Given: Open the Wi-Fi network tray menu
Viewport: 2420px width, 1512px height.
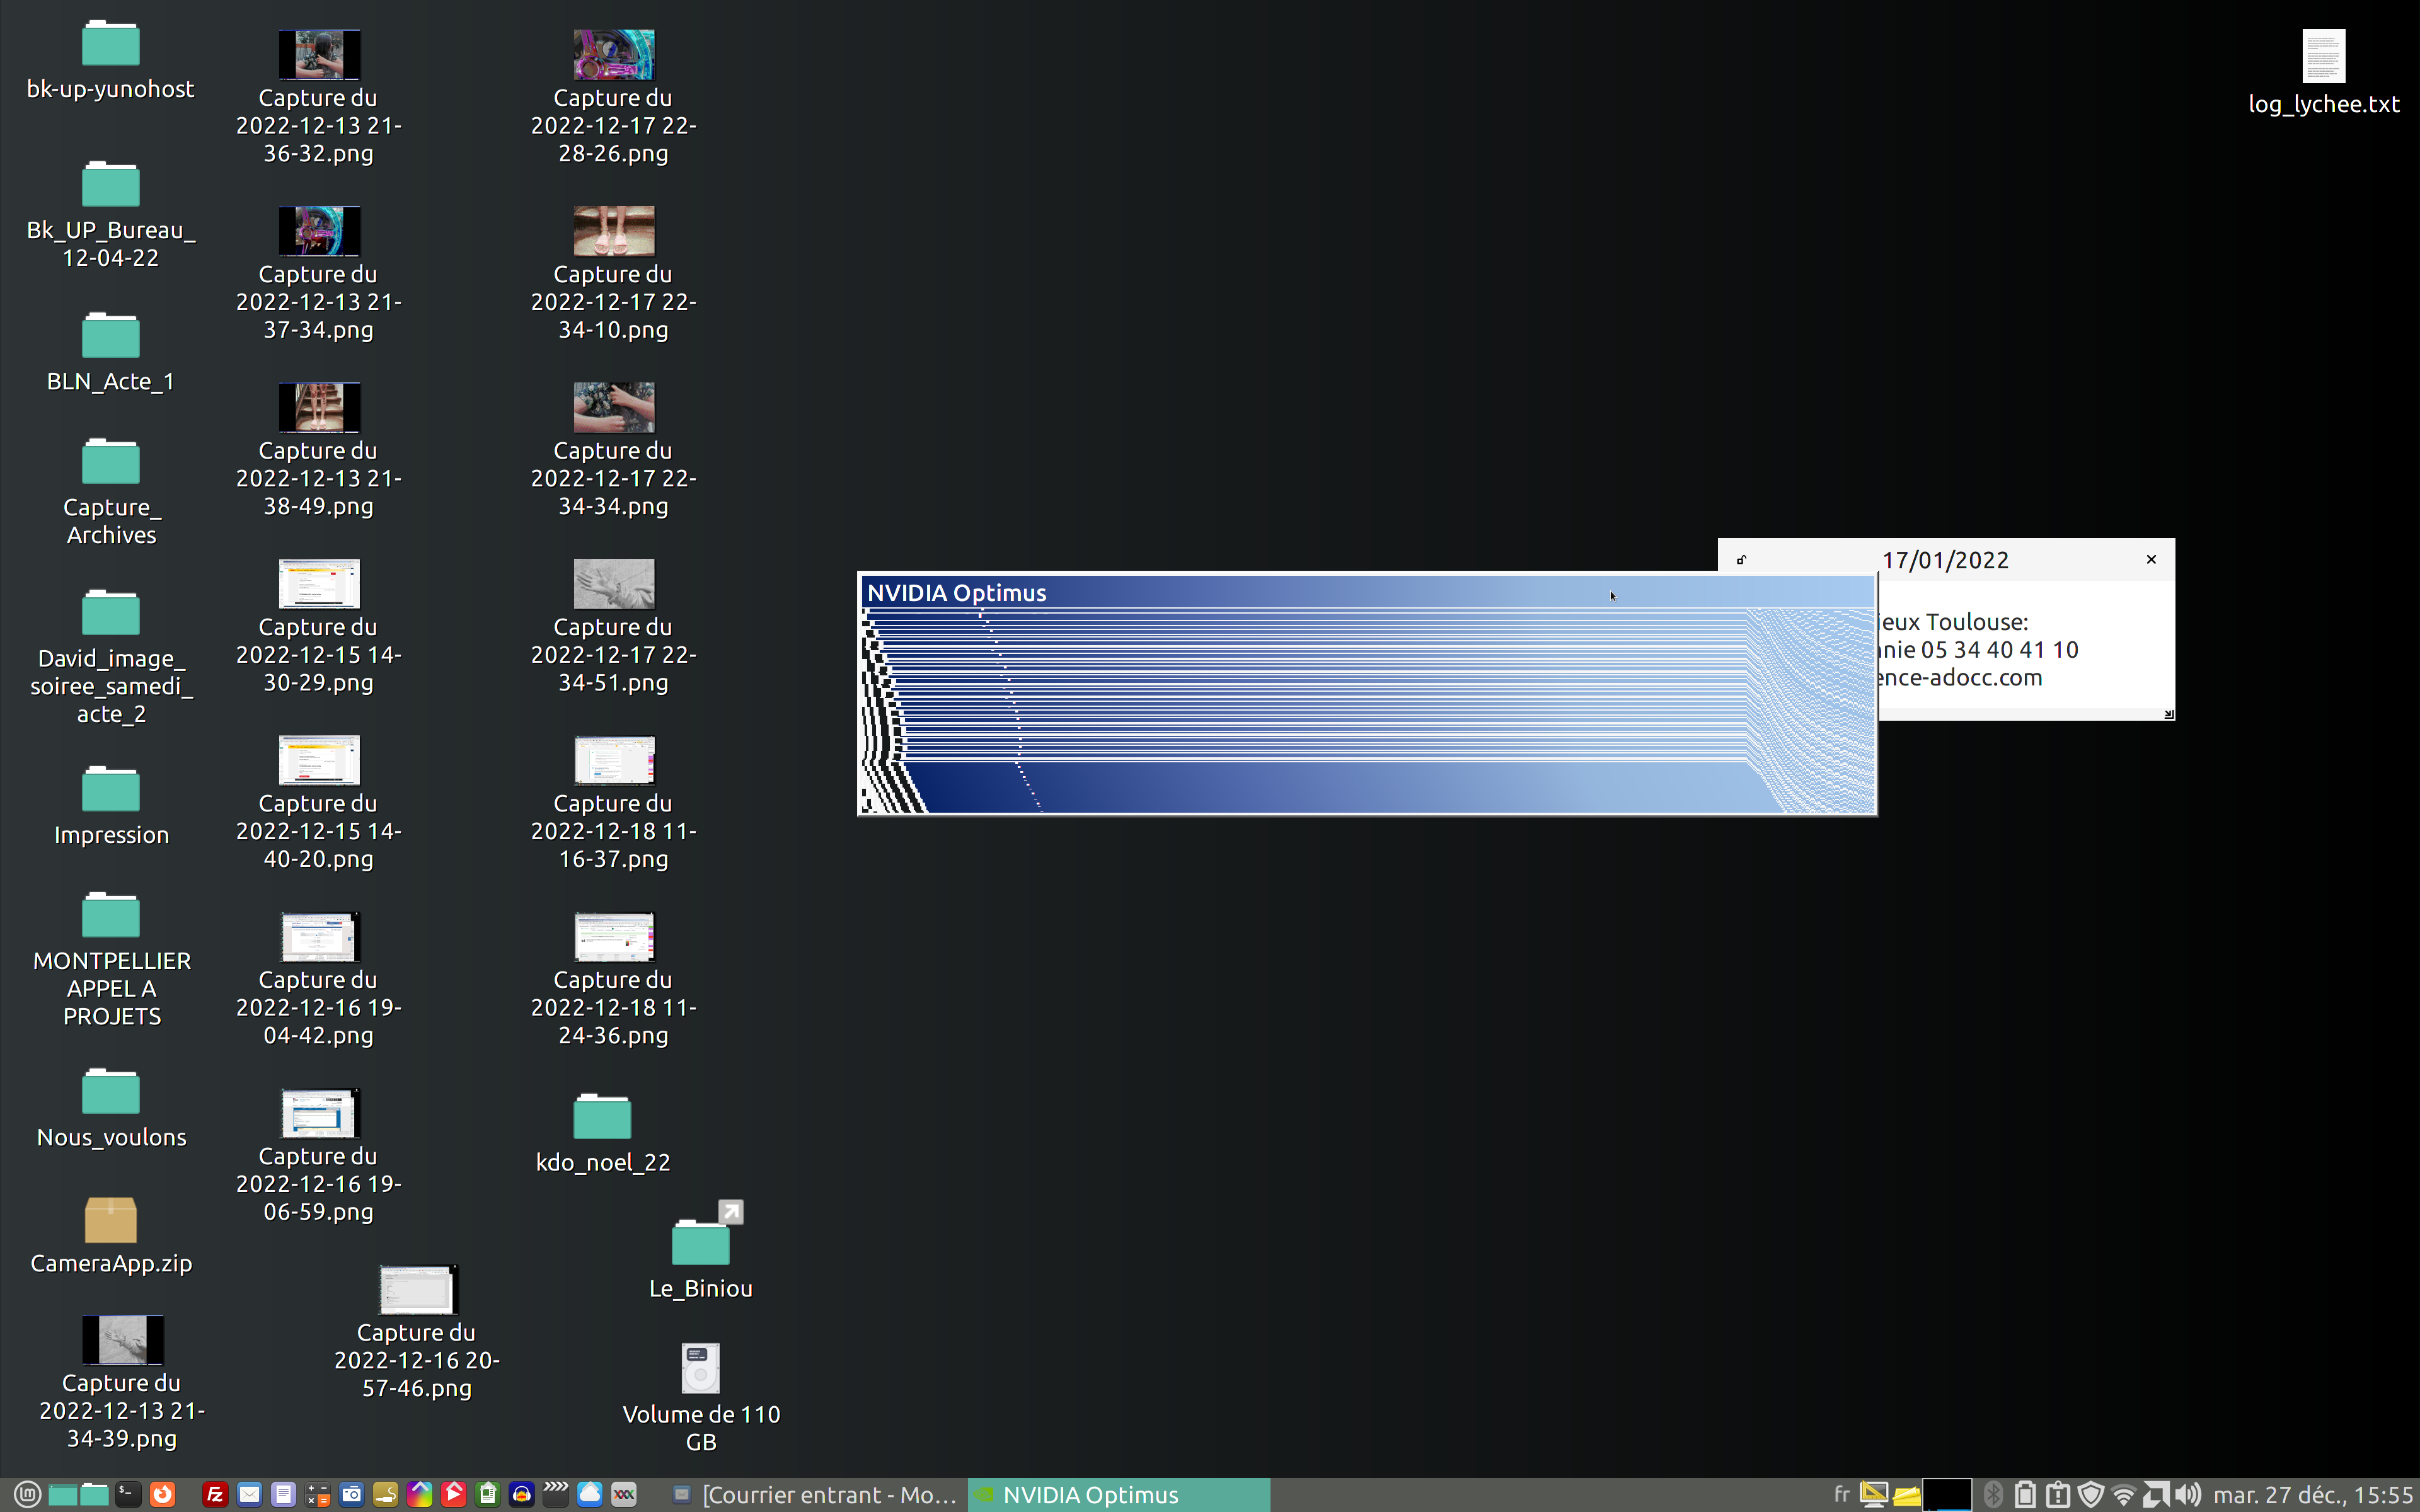Looking at the screenshot, I should [2124, 1495].
